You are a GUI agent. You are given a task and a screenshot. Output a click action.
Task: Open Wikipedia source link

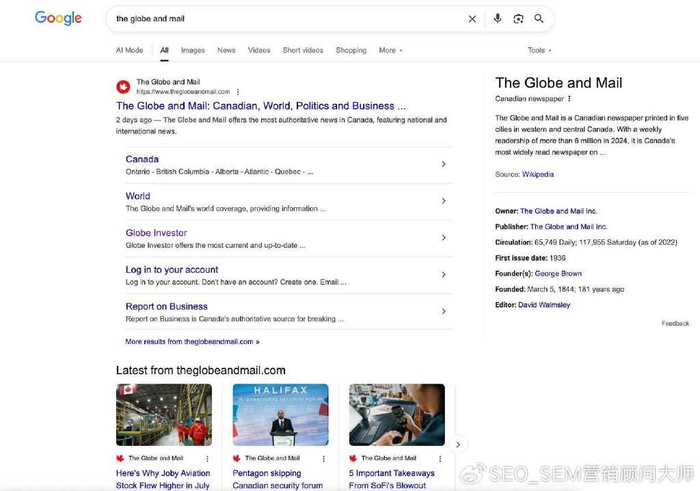coord(538,174)
